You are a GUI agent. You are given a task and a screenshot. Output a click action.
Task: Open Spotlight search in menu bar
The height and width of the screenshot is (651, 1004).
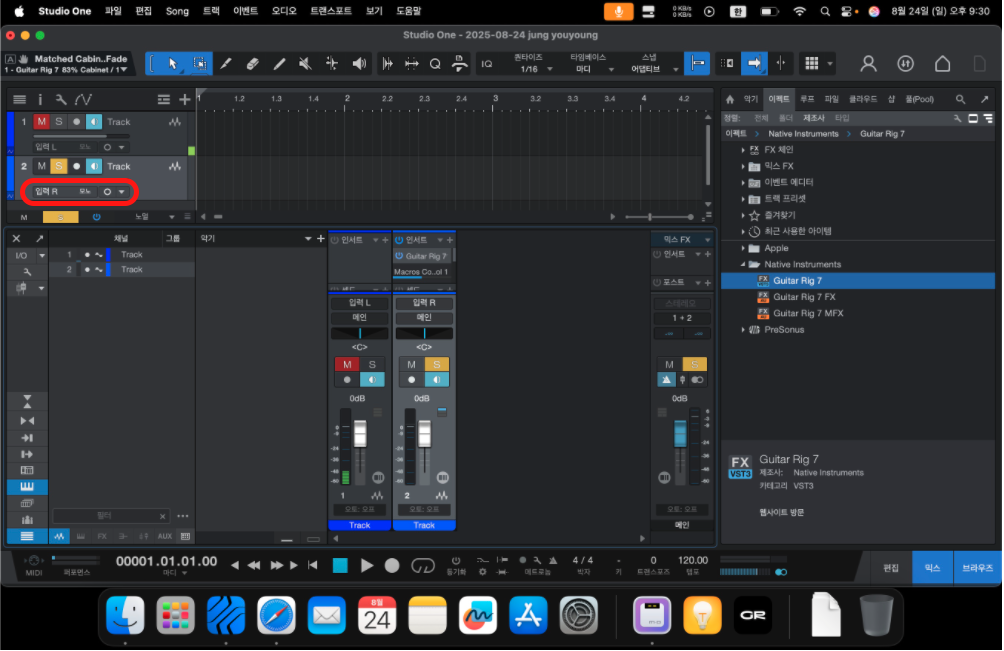pos(825,11)
